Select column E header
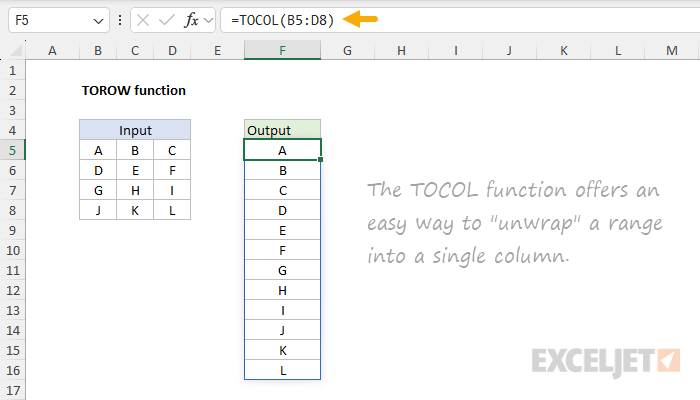Viewport: 700px width, 400px height. [x=217, y=50]
